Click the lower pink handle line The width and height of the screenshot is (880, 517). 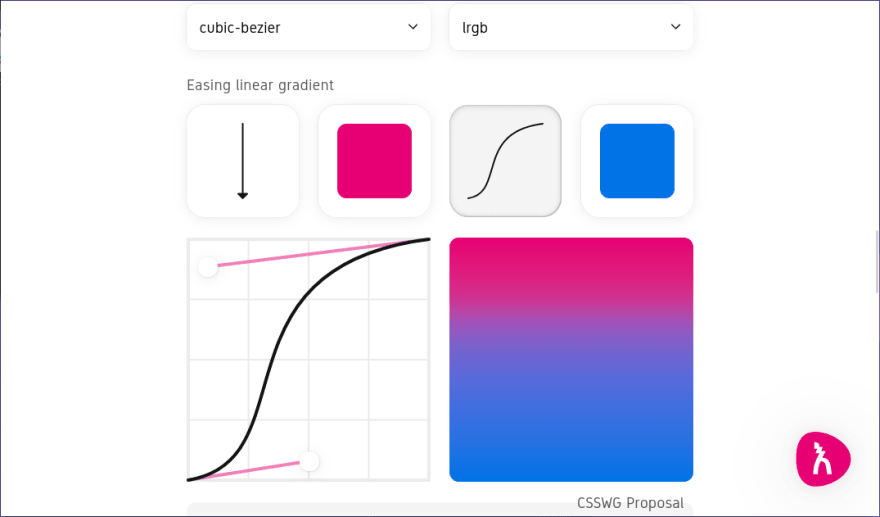[250, 471]
